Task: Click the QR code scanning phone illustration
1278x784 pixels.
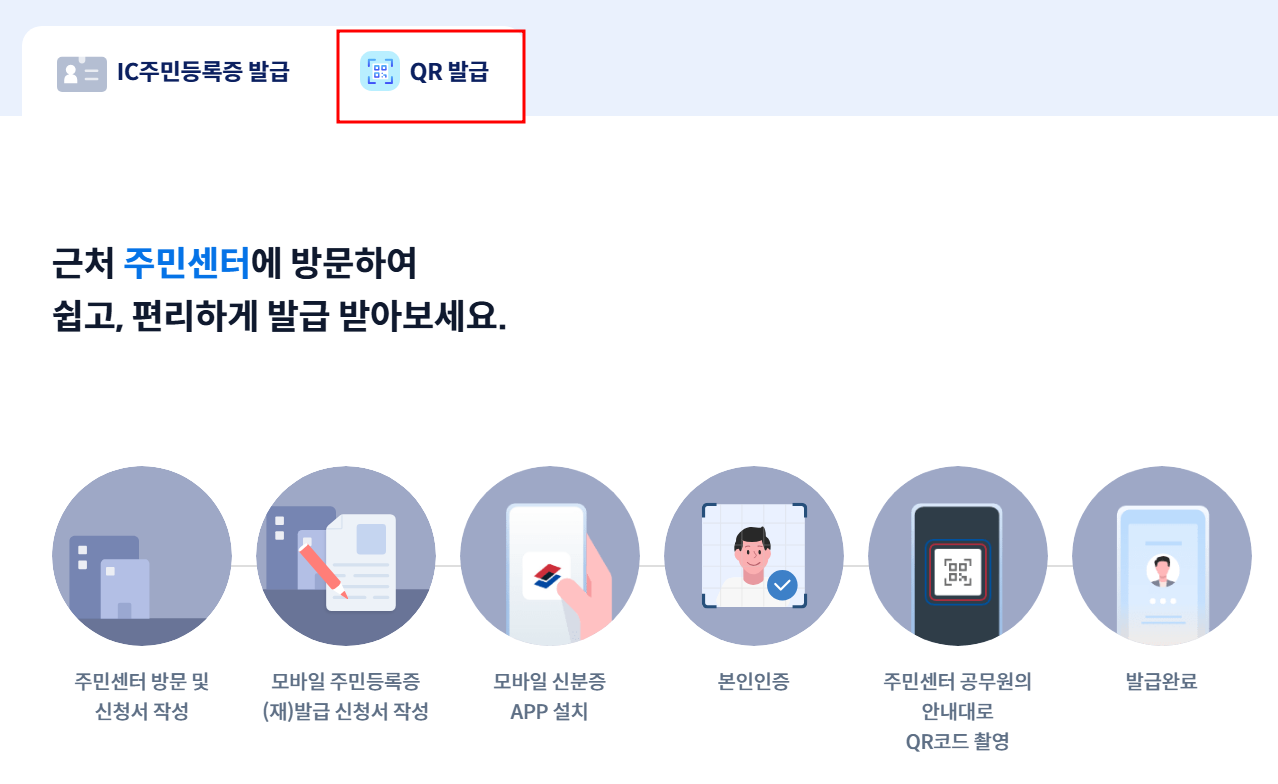Action: coord(958,556)
